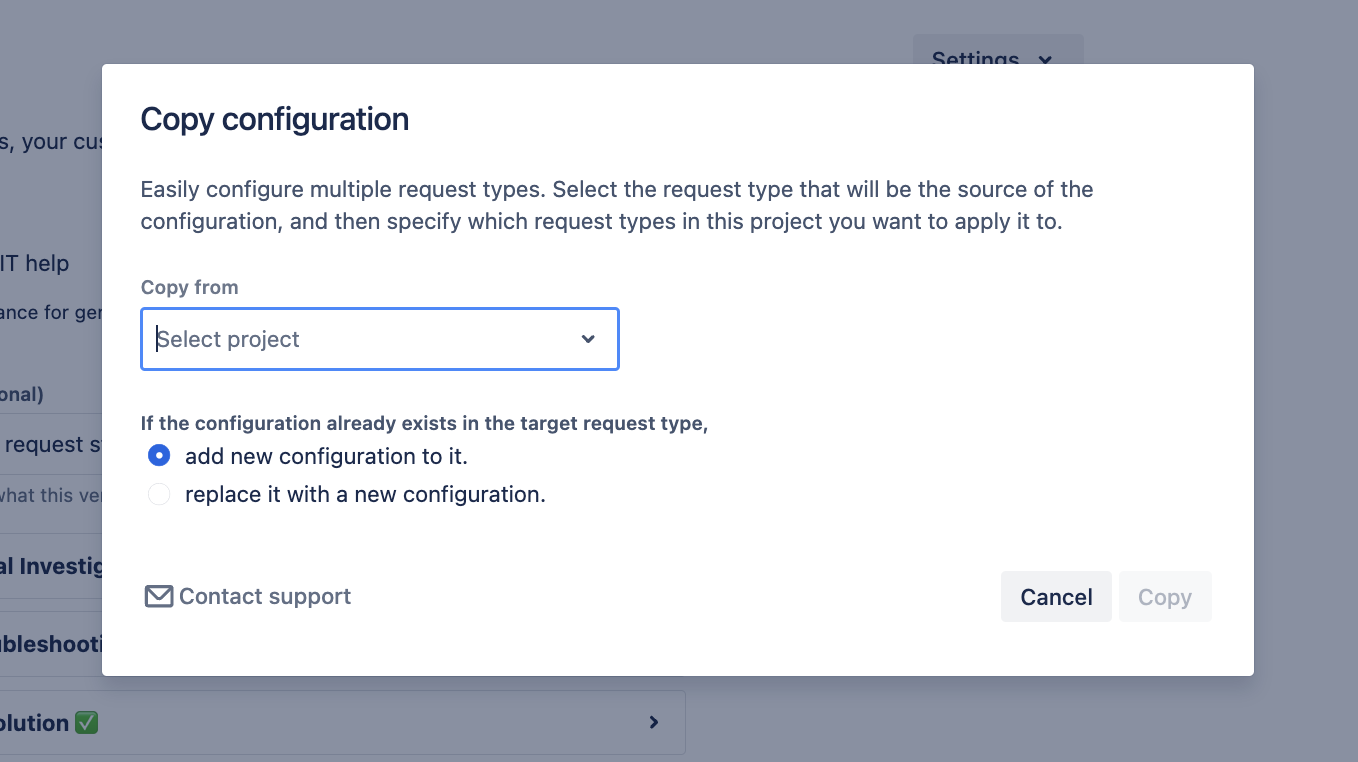Image resolution: width=1358 pixels, height=762 pixels.
Task: Select the 'add new configuration to it' option
Action: (x=159, y=455)
